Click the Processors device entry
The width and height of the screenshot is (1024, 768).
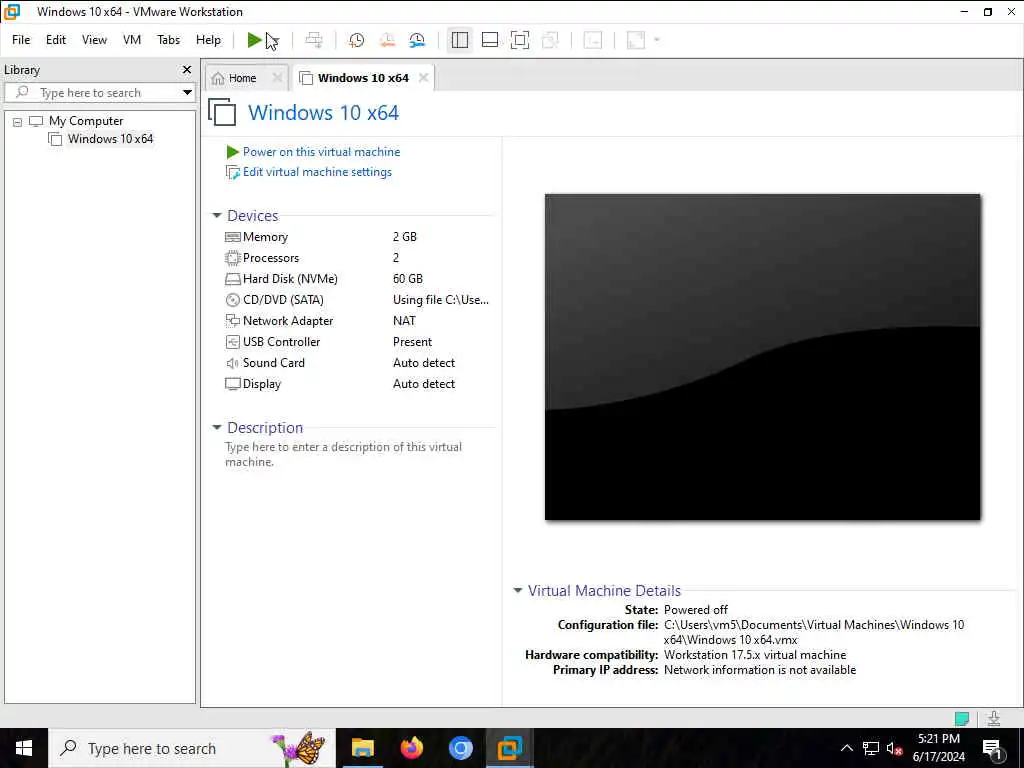270,258
